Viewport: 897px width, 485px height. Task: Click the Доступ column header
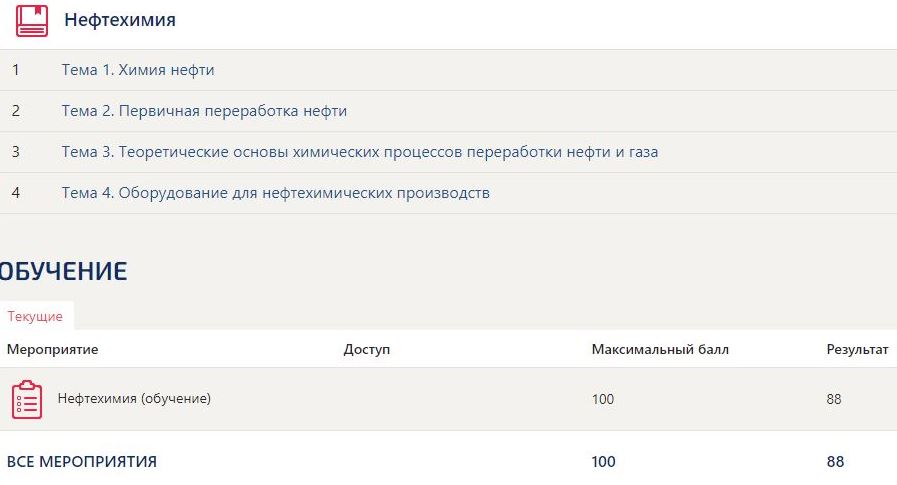tap(366, 349)
